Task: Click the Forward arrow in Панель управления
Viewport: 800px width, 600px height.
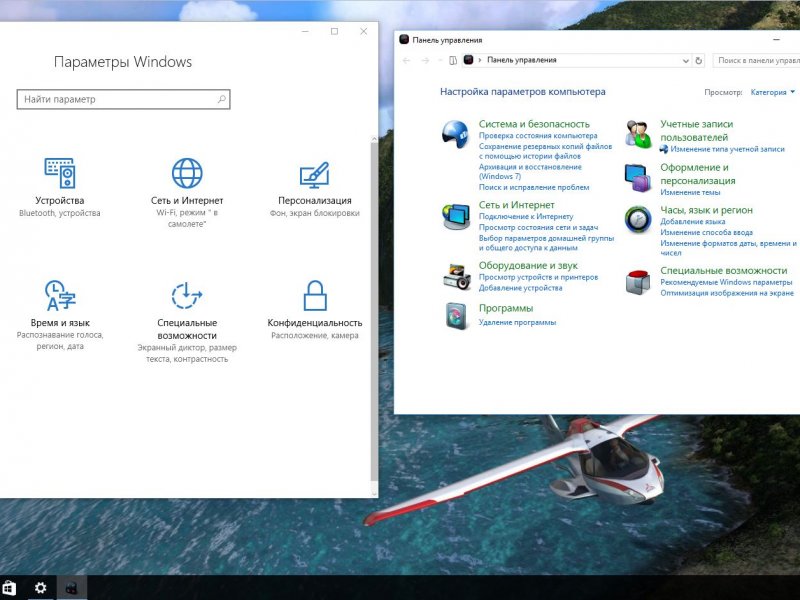Action: 424,60
